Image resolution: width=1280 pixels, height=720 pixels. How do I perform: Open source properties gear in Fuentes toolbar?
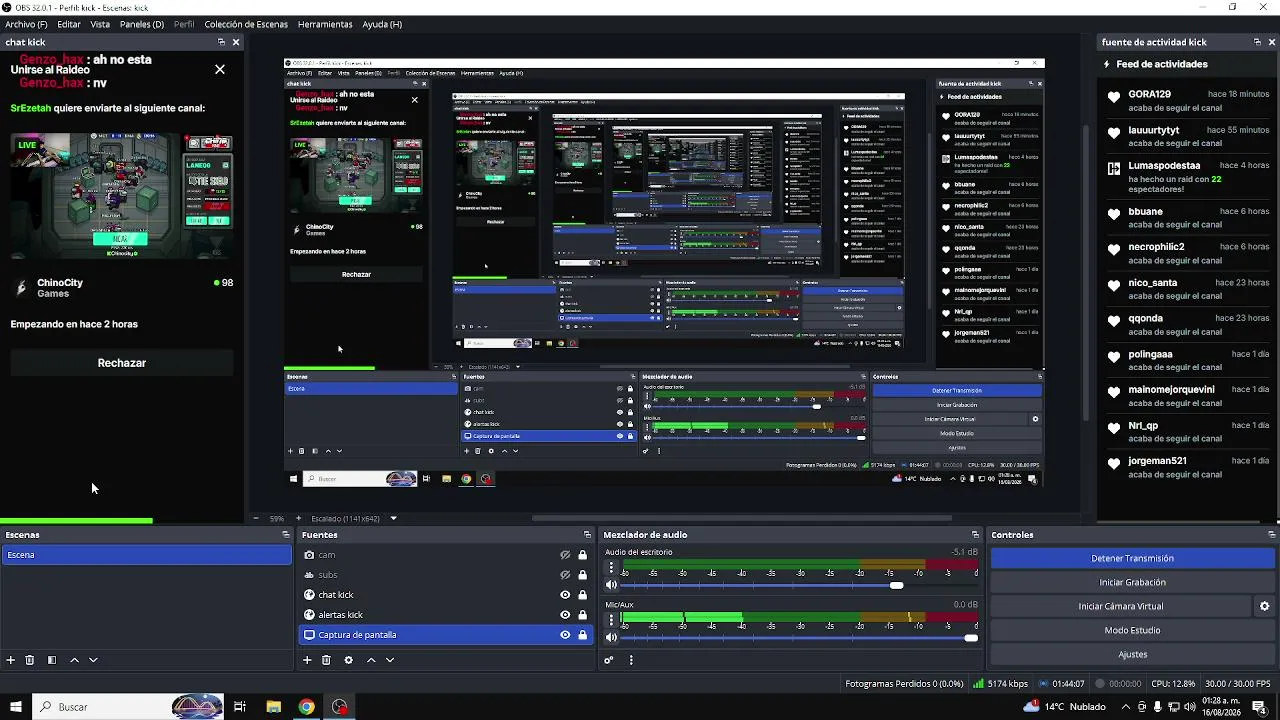point(348,660)
